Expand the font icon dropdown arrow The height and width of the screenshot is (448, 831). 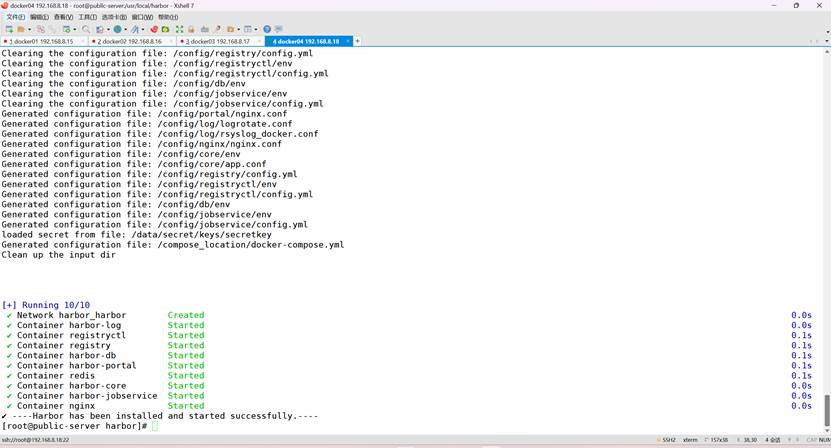[x=143, y=29]
